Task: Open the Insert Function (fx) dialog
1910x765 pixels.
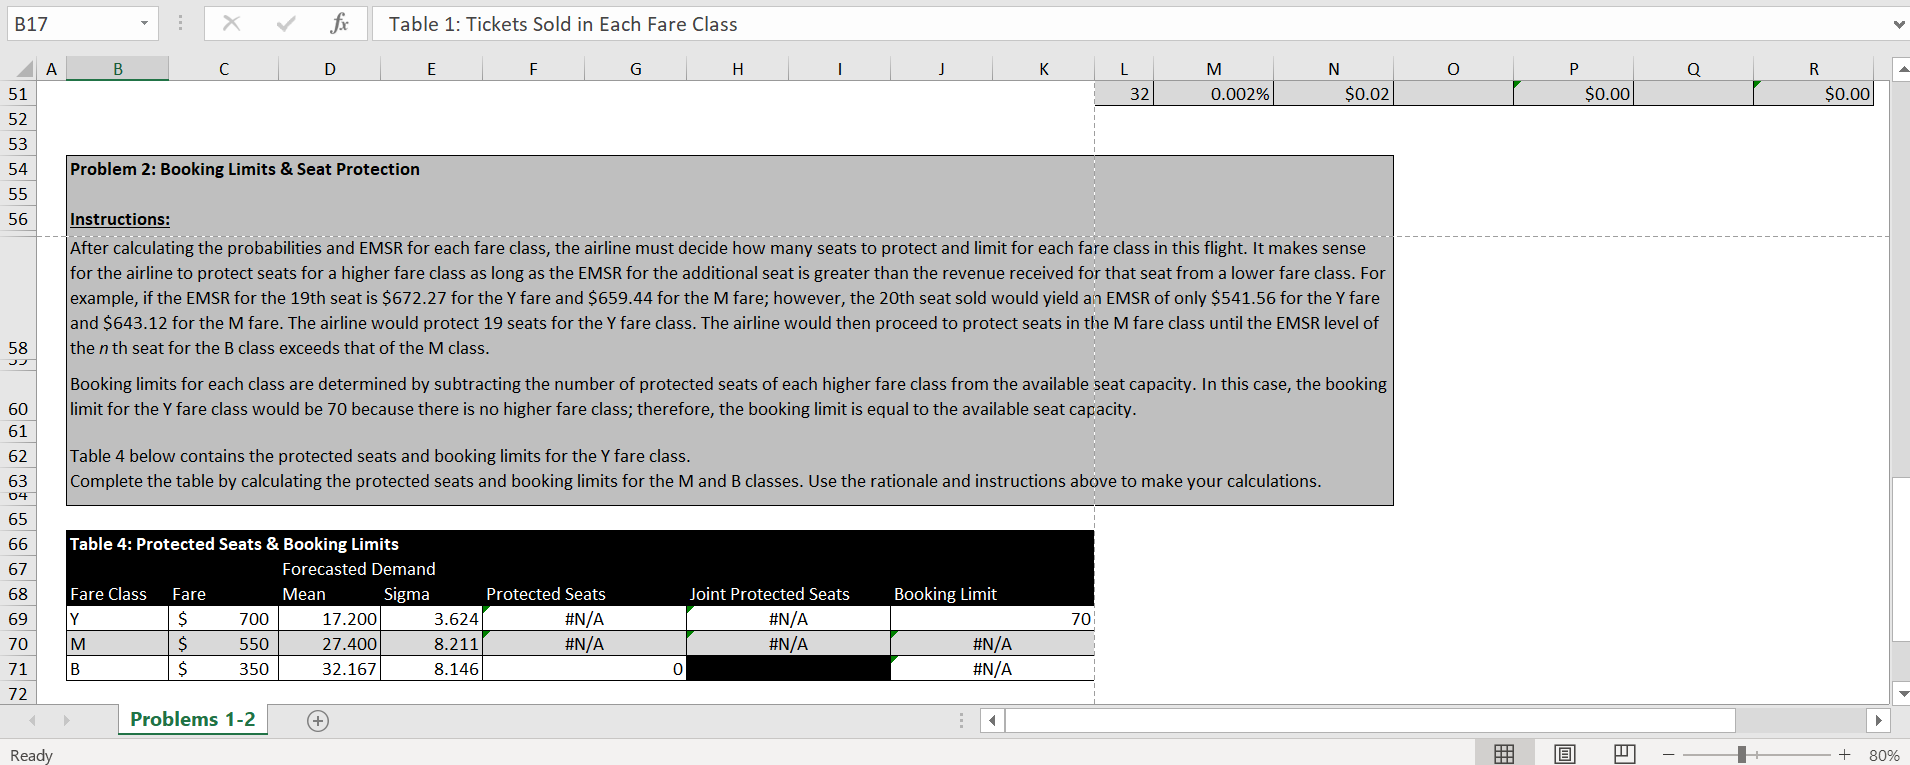Action: (x=340, y=23)
